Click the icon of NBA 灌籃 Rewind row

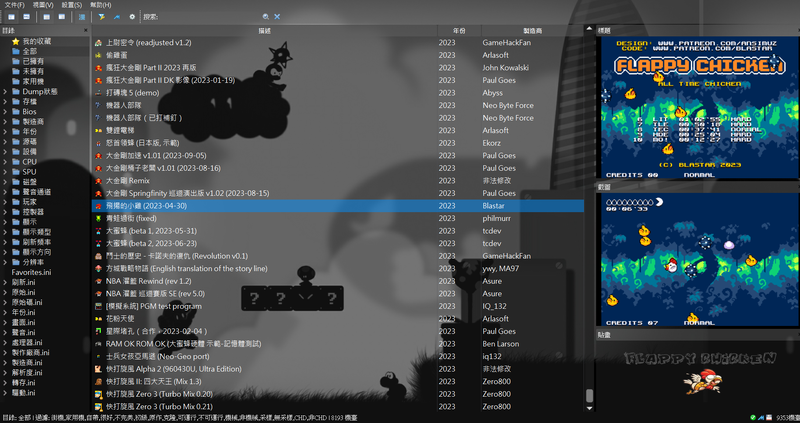(x=98, y=281)
